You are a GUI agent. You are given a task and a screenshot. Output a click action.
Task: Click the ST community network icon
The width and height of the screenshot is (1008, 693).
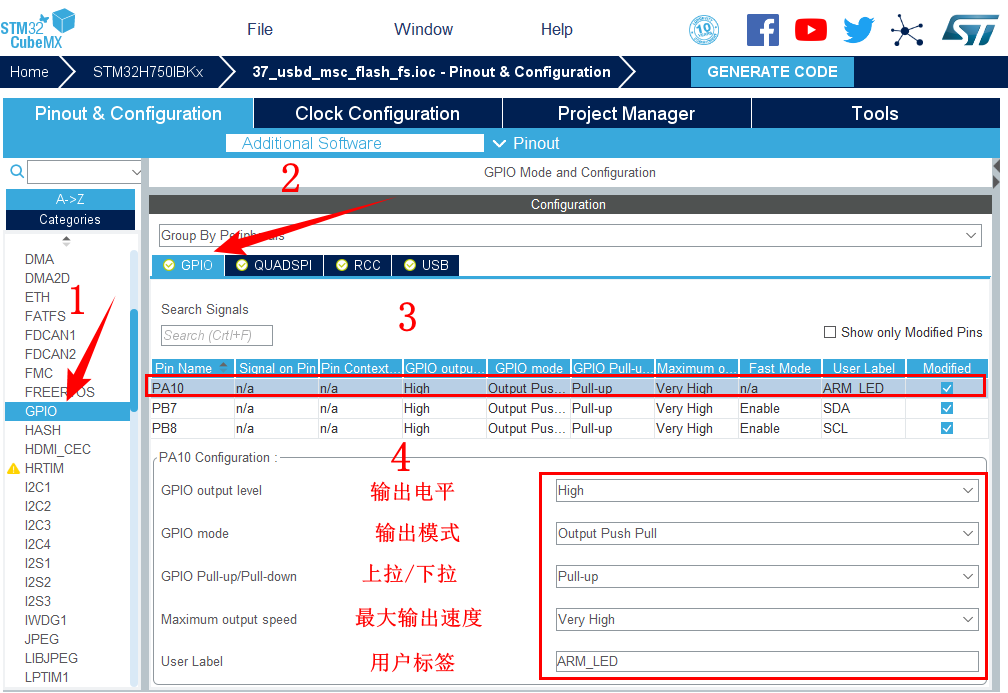coord(907,30)
